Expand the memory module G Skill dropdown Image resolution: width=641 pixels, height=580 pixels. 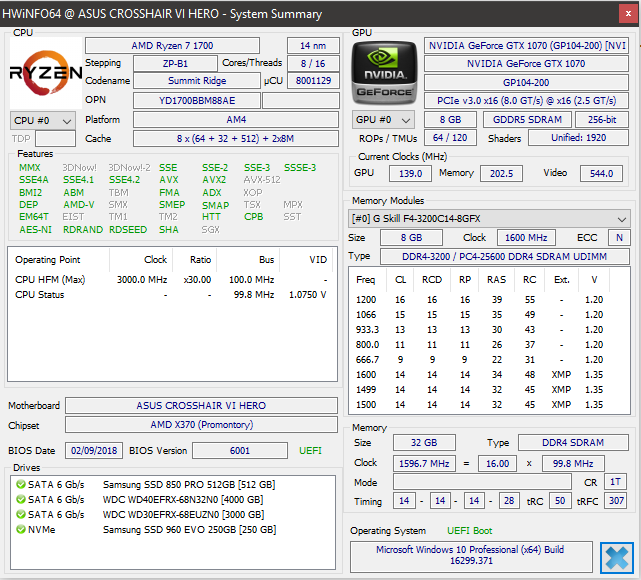(x=489, y=219)
